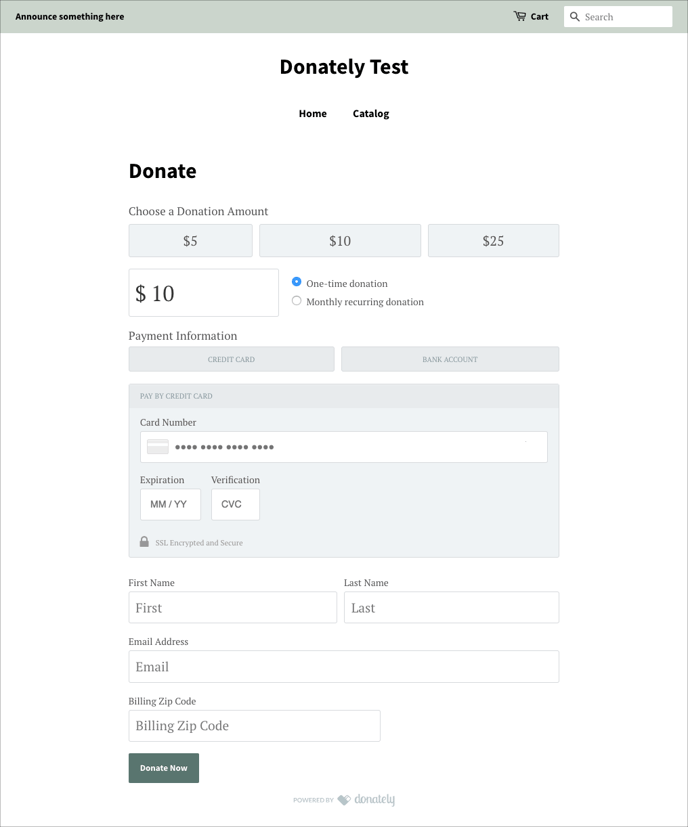This screenshot has height=827, width=688.
Task: Choose the $5 donation amount
Action: [190, 241]
